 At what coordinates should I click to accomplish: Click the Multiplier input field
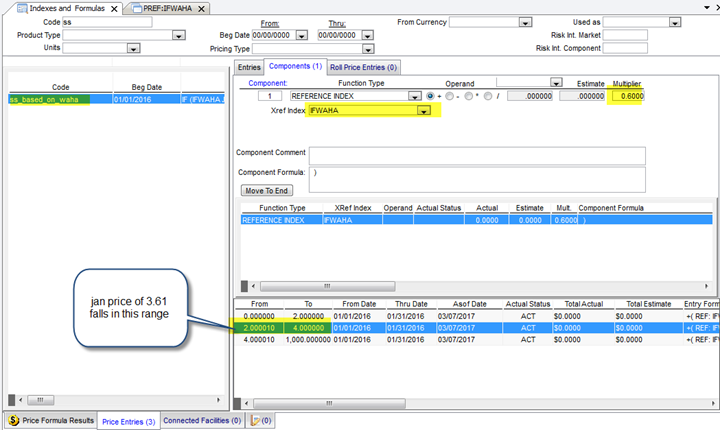coord(627,96)
